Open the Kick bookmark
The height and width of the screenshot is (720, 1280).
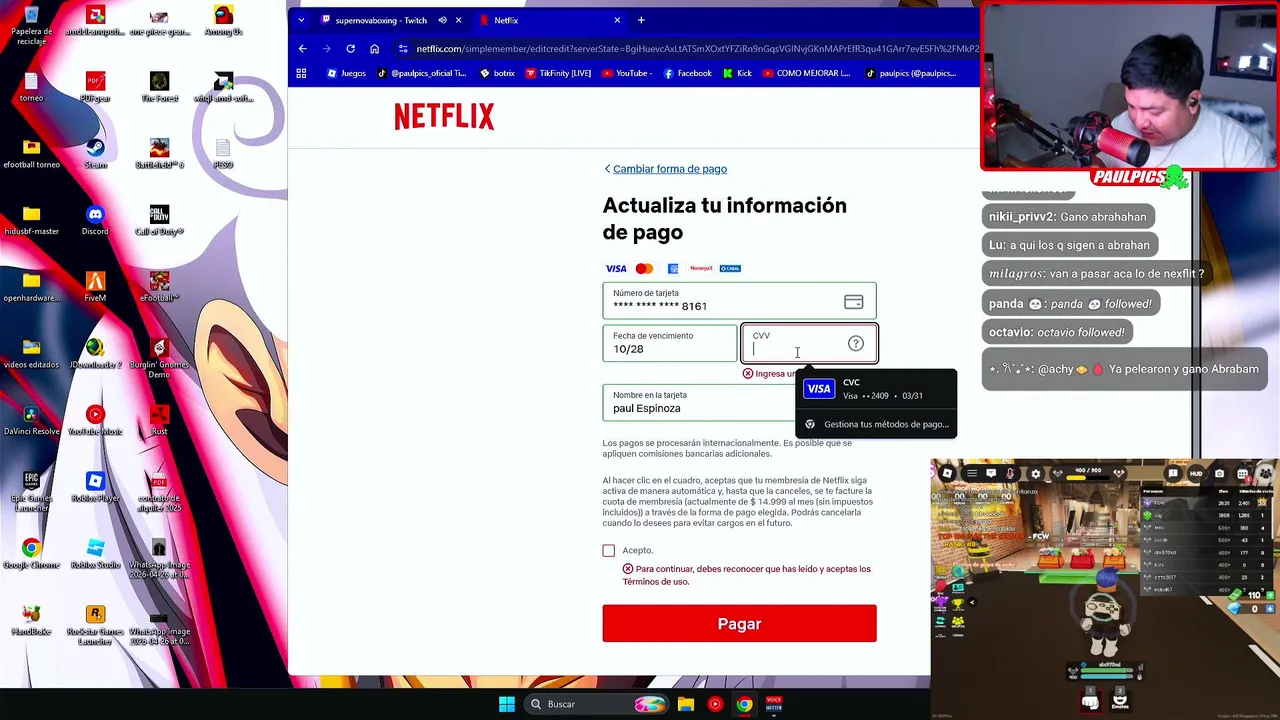click(737, 73)
